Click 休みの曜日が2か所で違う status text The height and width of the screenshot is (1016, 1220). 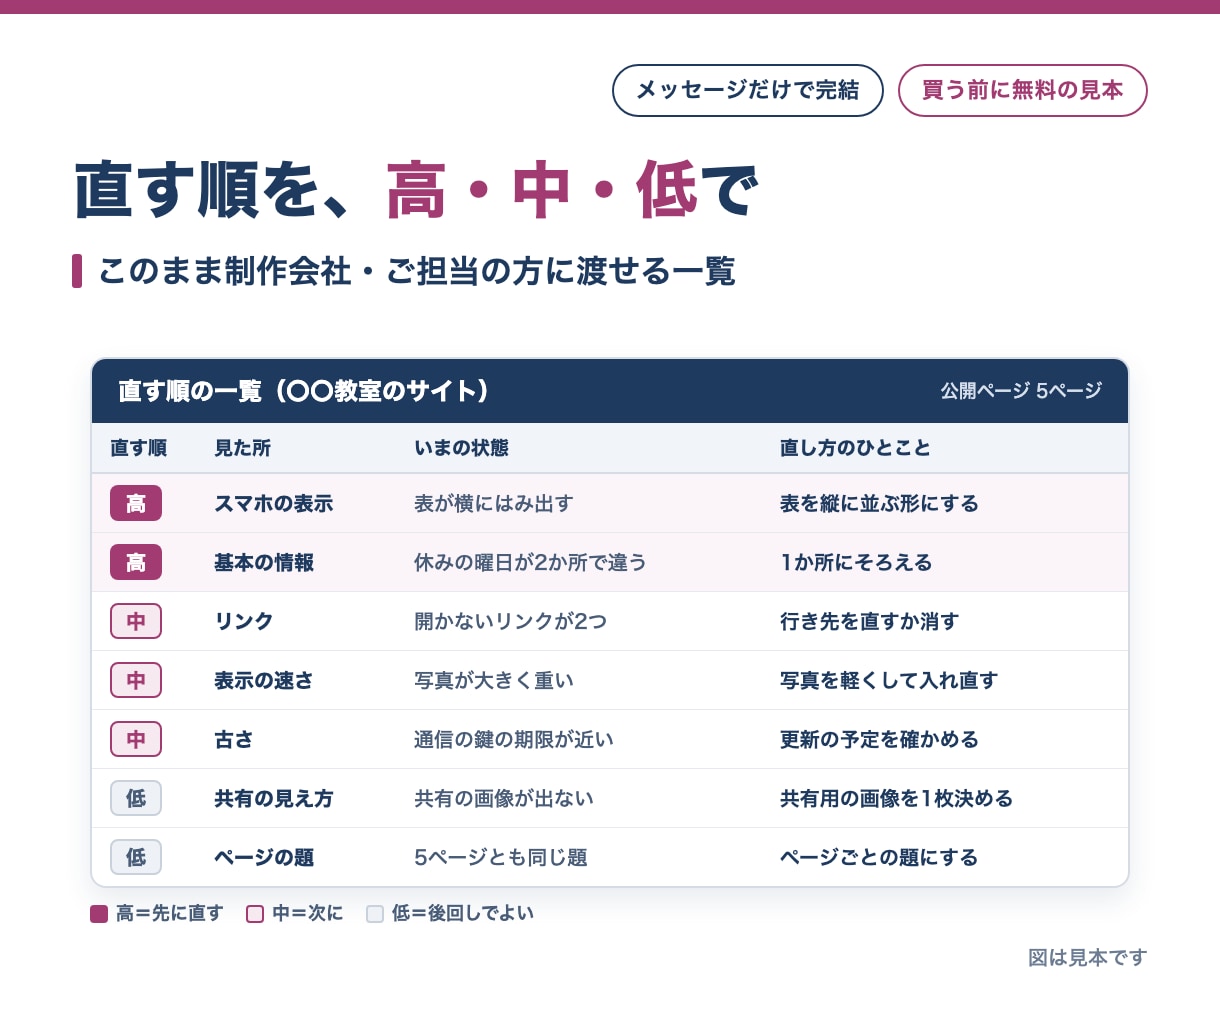(x=530, y=562)
